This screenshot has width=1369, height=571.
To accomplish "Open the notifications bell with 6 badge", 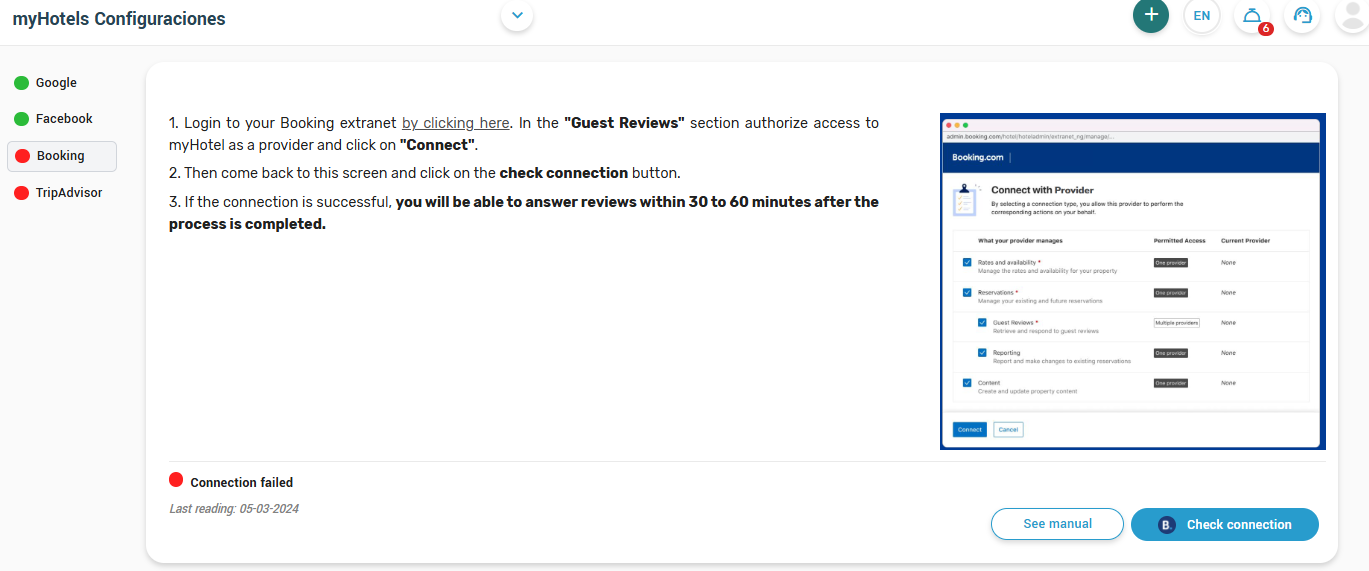I will pos(1252,16).
